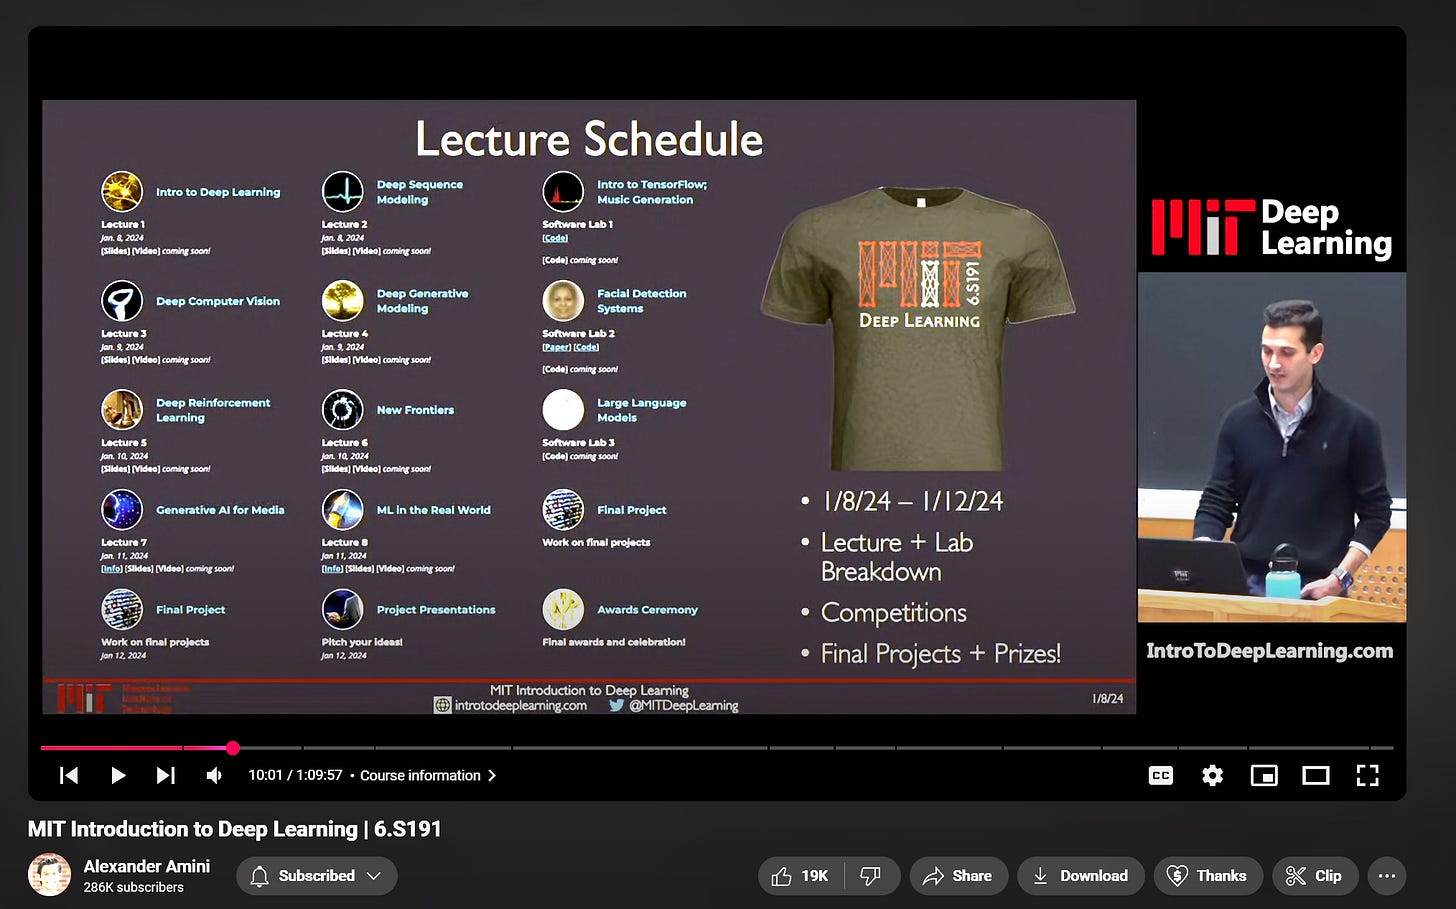
Task: Click the Competitions bullet text
Action: tap(894, 612)
